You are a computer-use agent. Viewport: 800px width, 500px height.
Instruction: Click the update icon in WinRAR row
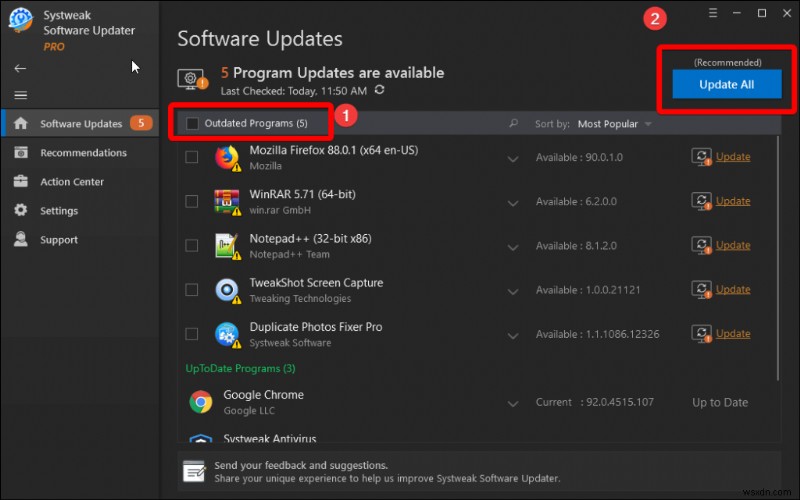tap(702, 201)
